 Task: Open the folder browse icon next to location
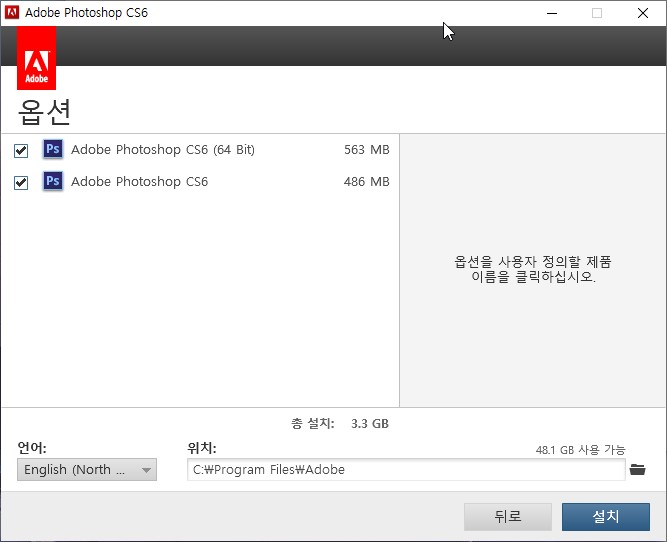coord(637,470)
